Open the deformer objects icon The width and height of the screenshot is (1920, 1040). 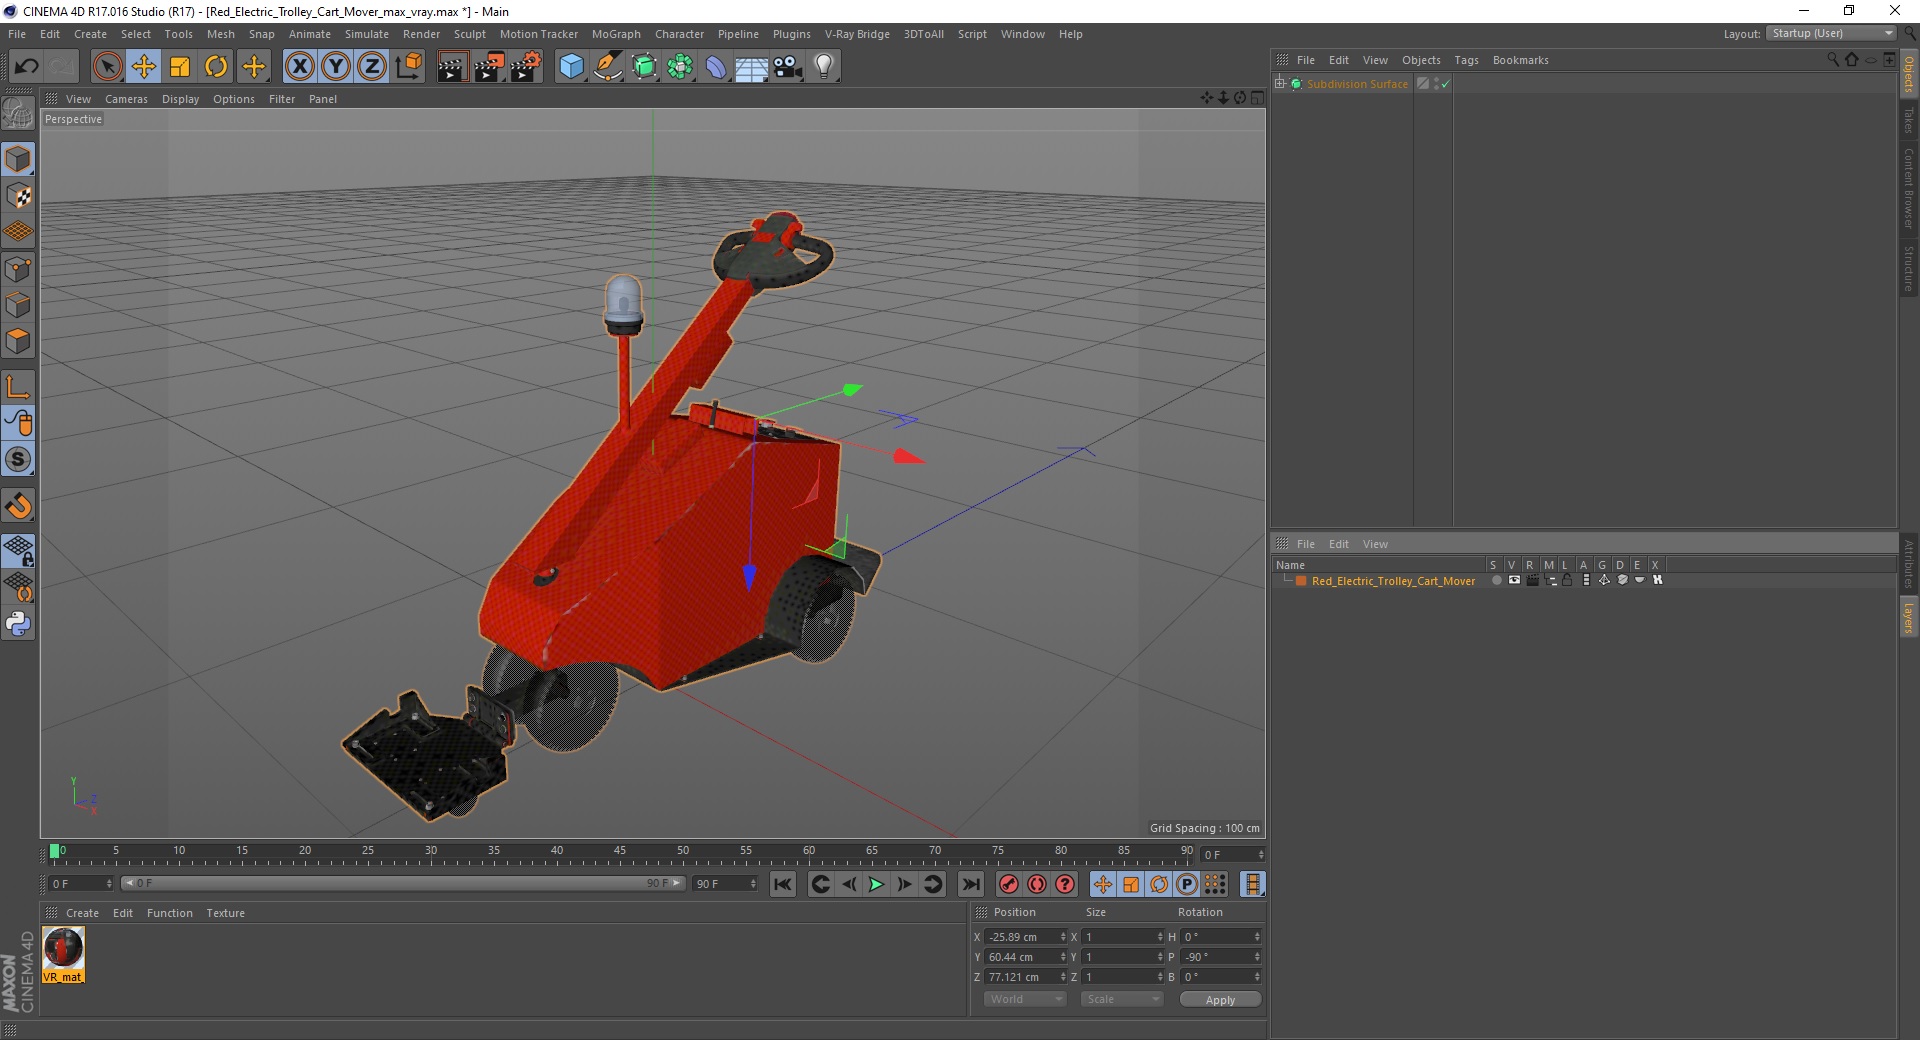pyautogui.click(x=716, y=67)
